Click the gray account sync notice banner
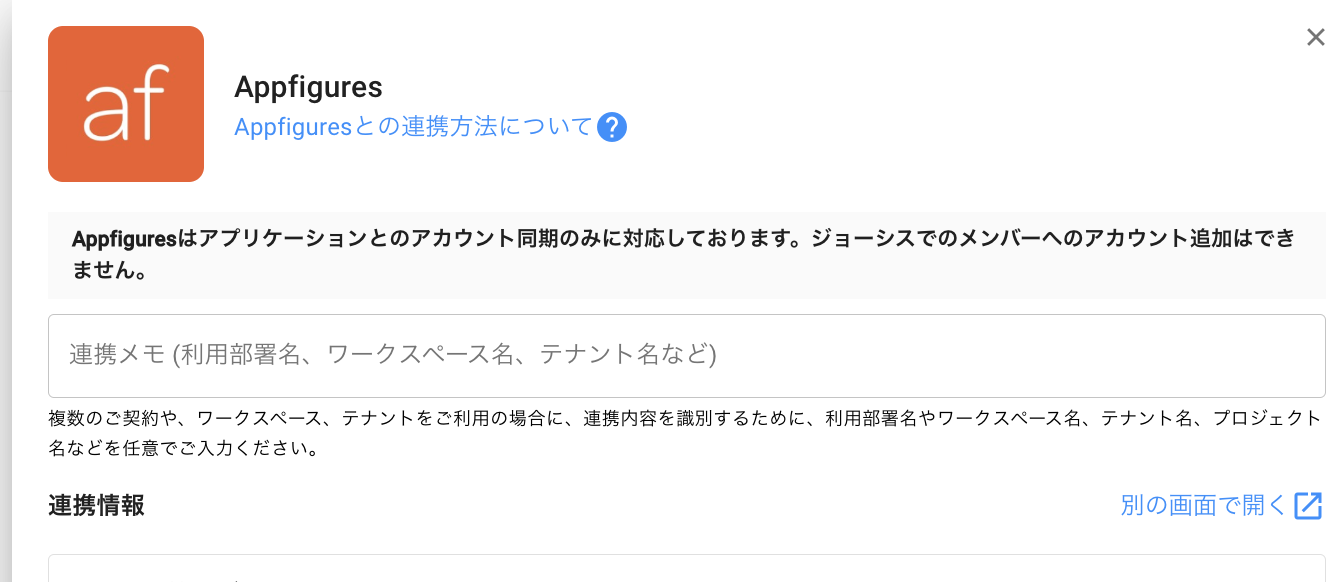 (686, 254)
